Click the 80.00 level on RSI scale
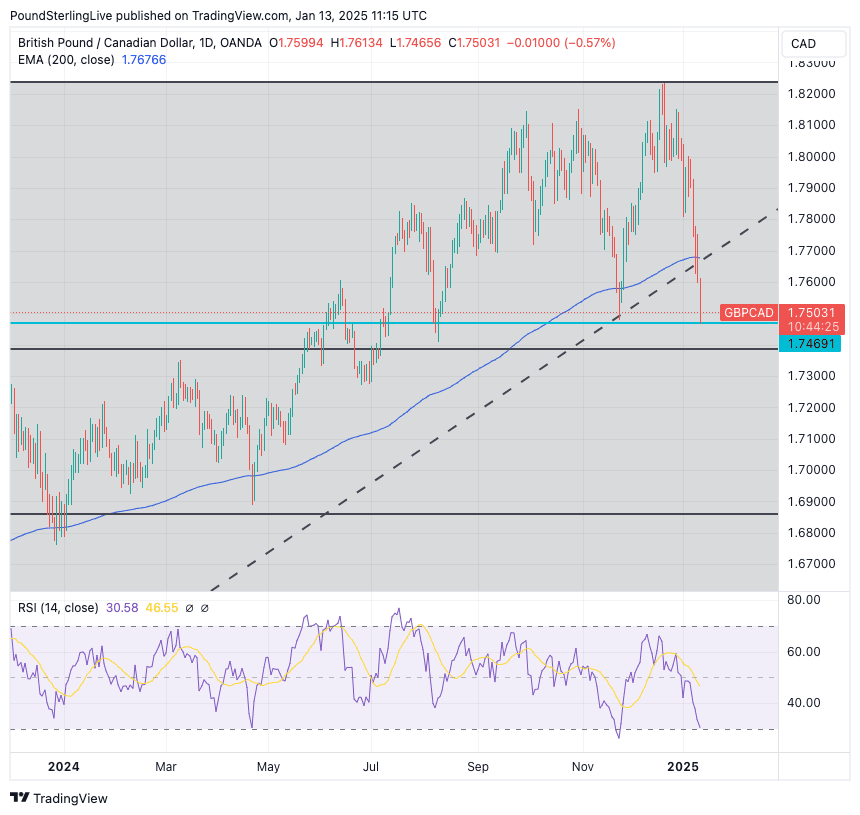 click(x=804, y=600)
